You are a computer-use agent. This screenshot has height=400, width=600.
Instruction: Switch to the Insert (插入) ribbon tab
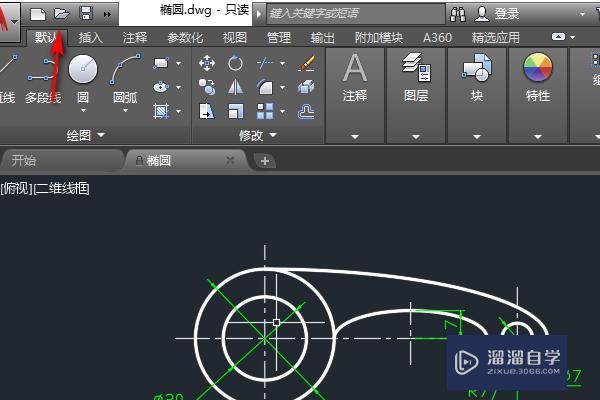click(x=91, y=38)
